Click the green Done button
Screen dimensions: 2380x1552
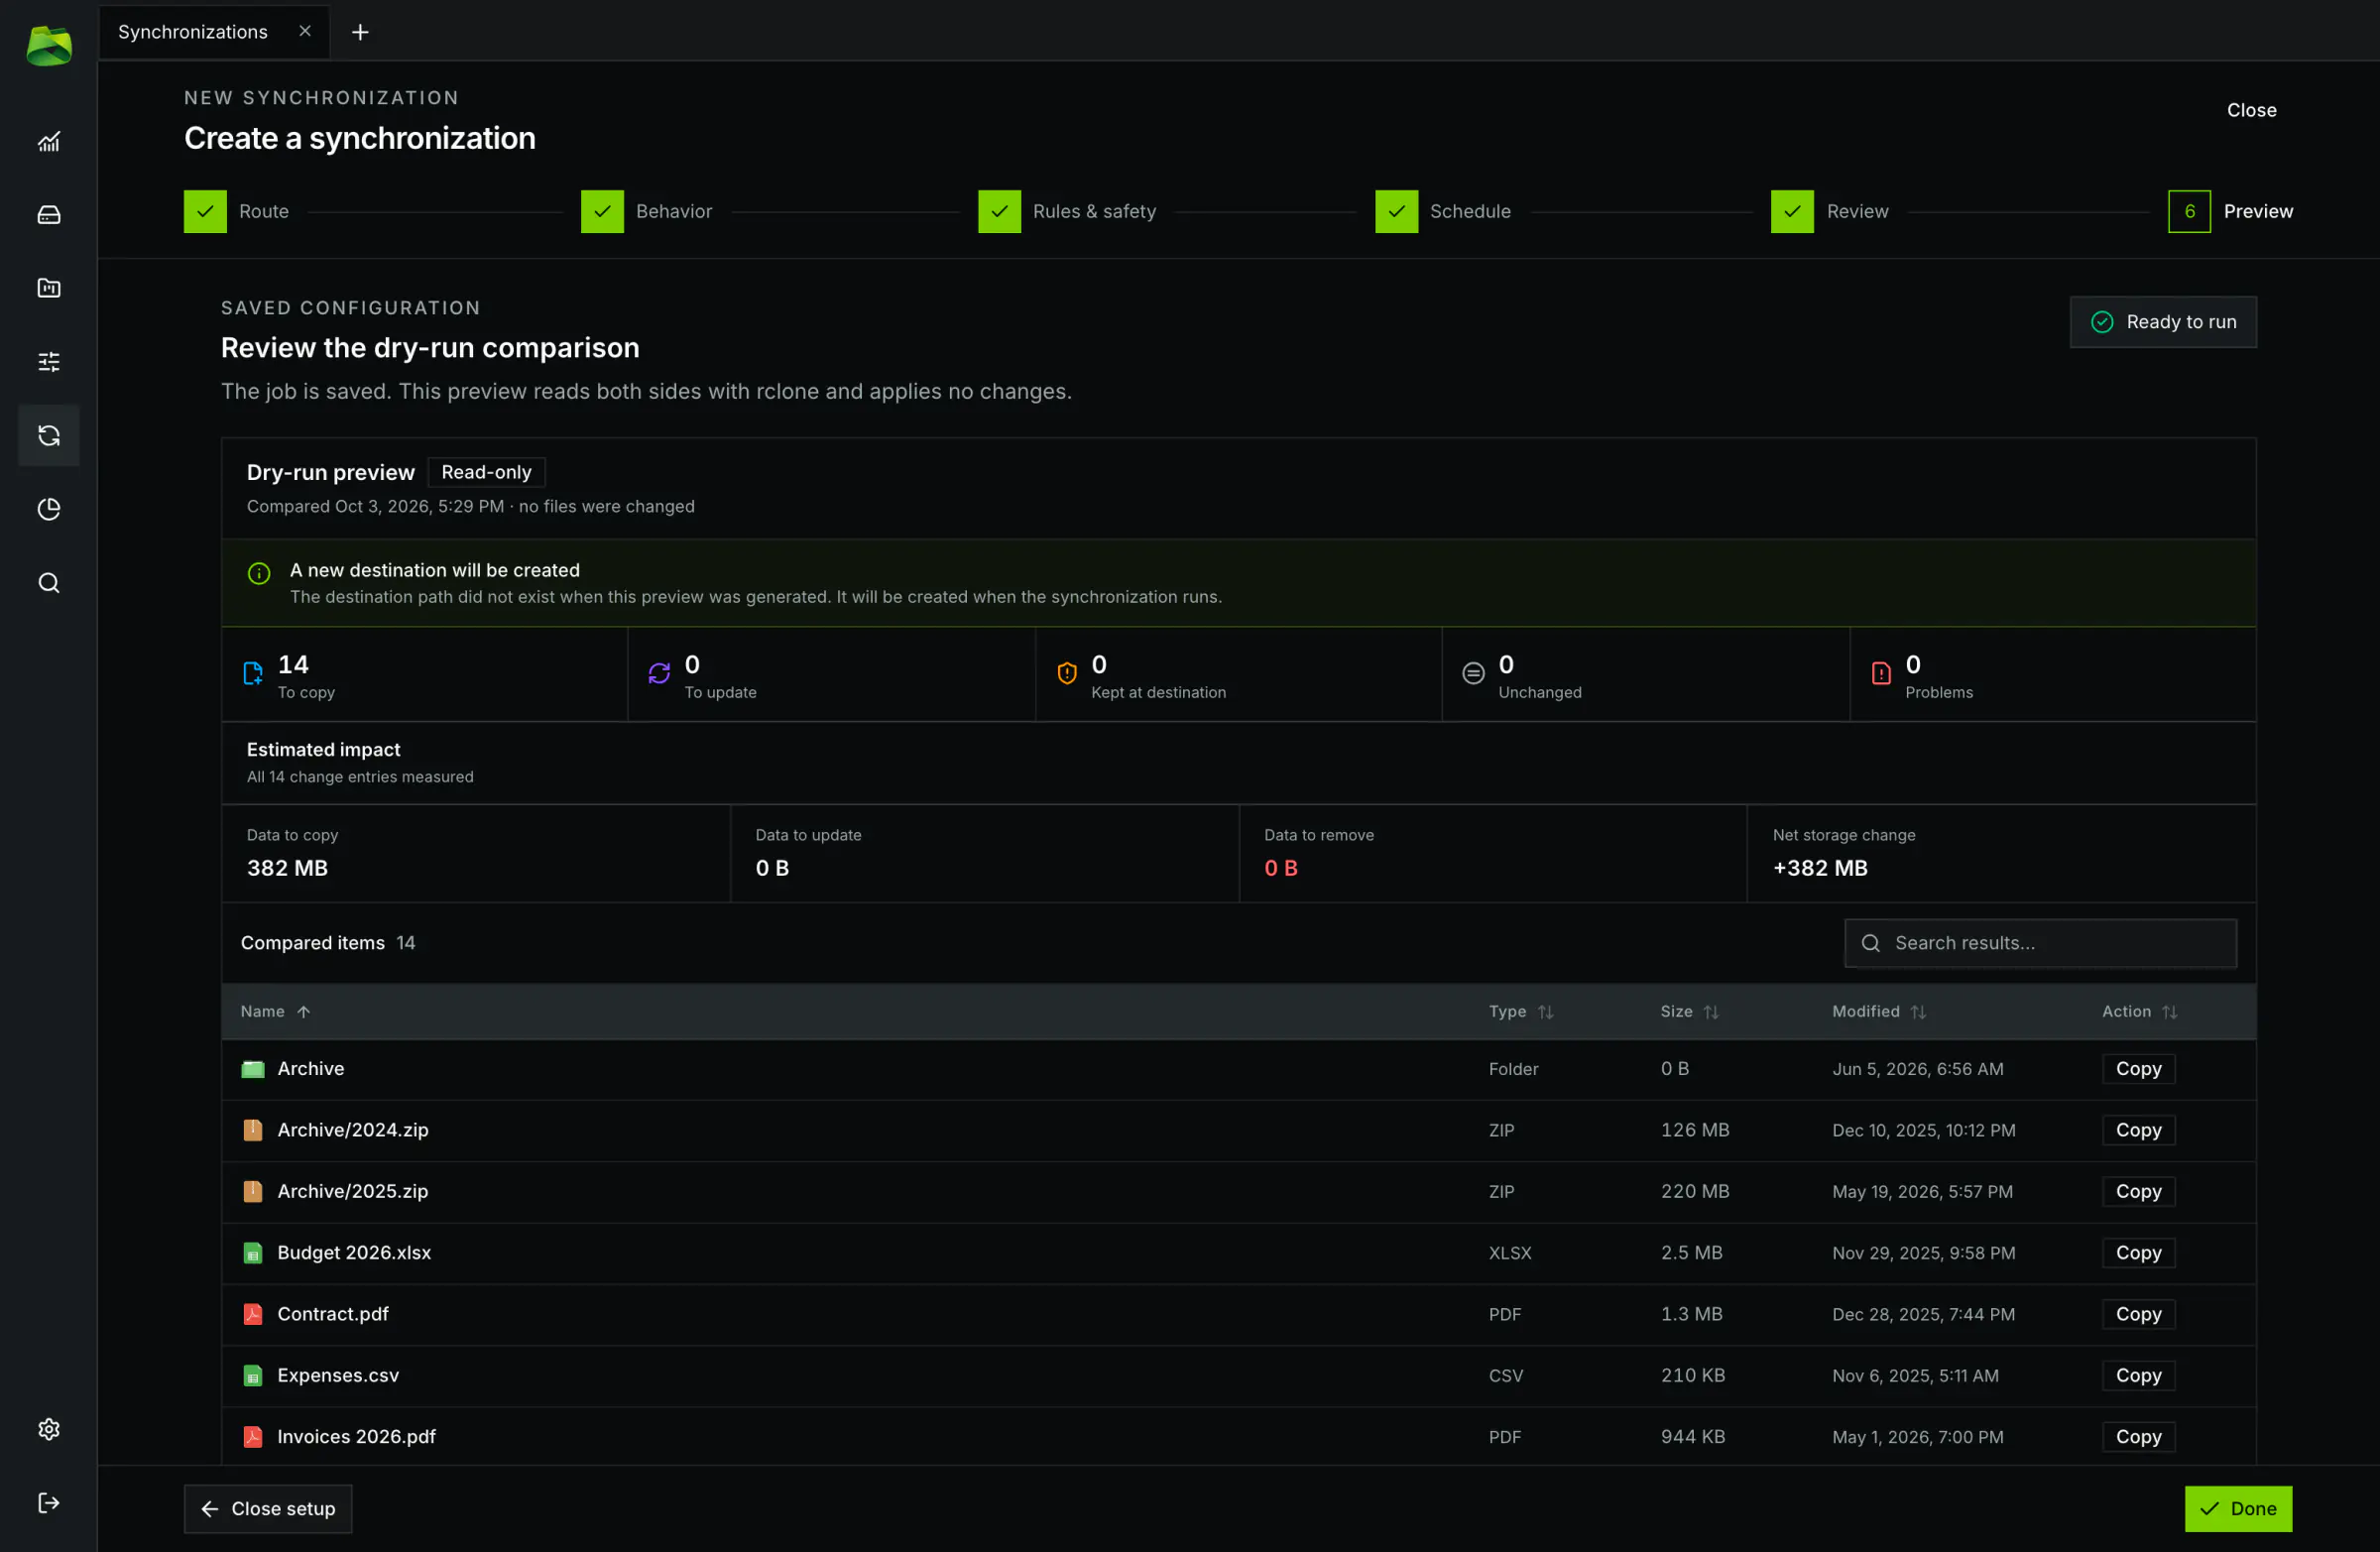[2238, 1508]
